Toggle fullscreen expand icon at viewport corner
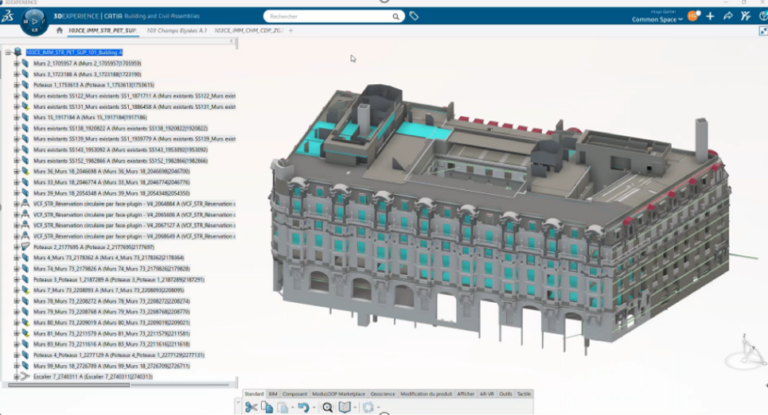 (763, 31)
